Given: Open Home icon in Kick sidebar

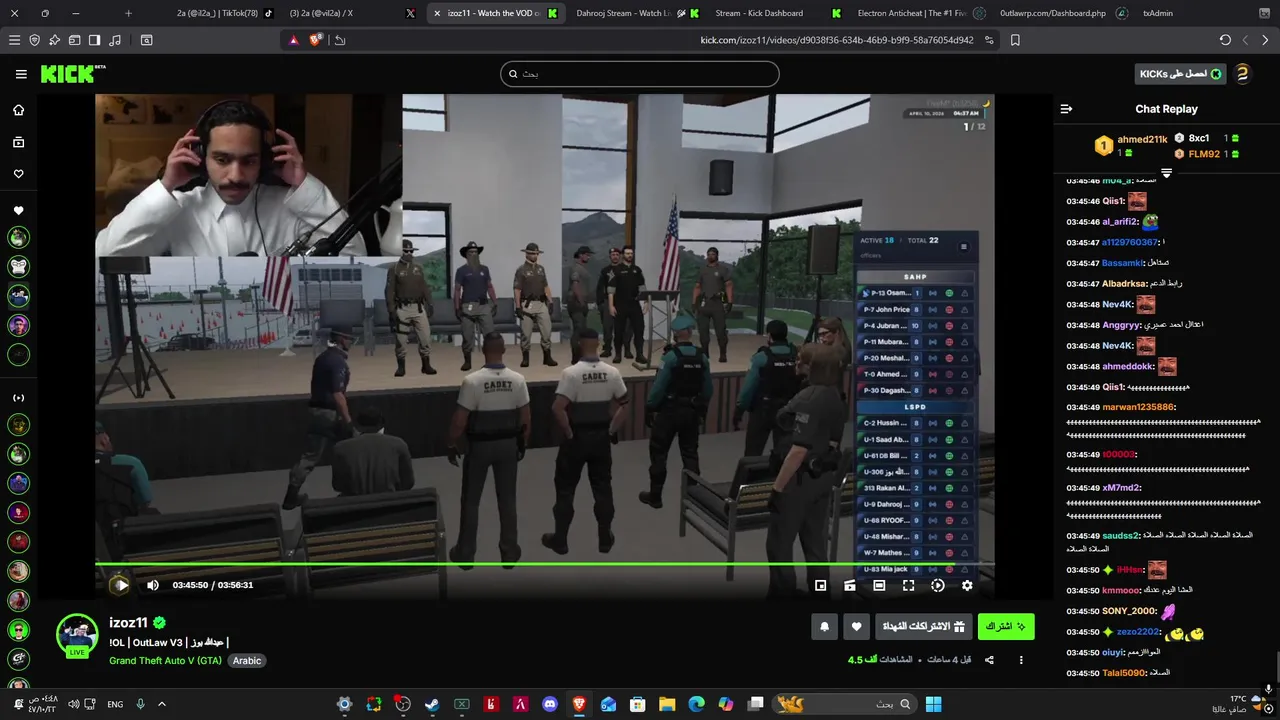Looking at the screenshot, I should click(18, 110).
